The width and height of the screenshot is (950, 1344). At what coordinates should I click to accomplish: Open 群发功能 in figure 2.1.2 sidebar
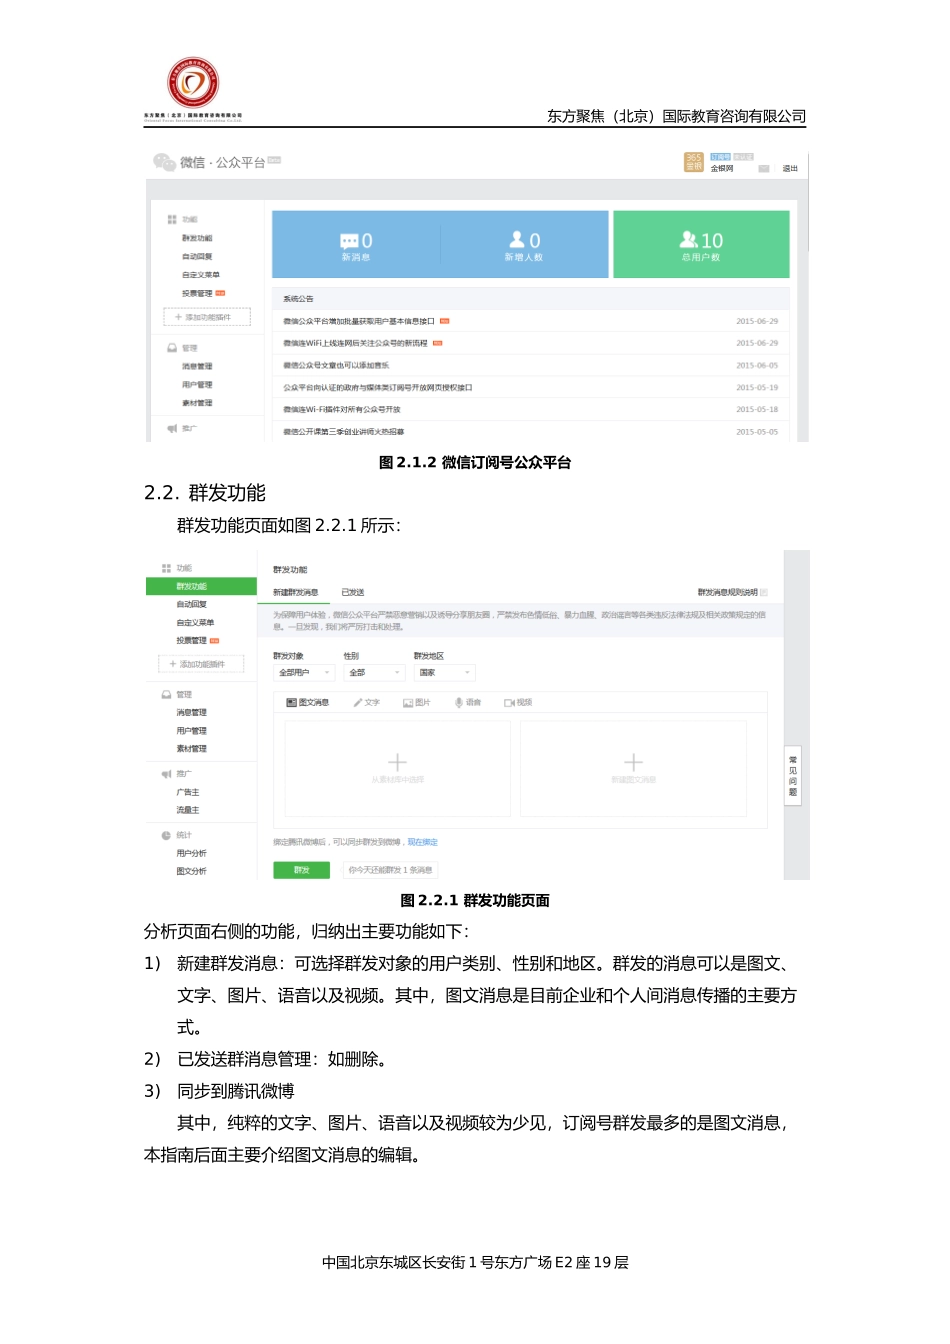point(197,238)
